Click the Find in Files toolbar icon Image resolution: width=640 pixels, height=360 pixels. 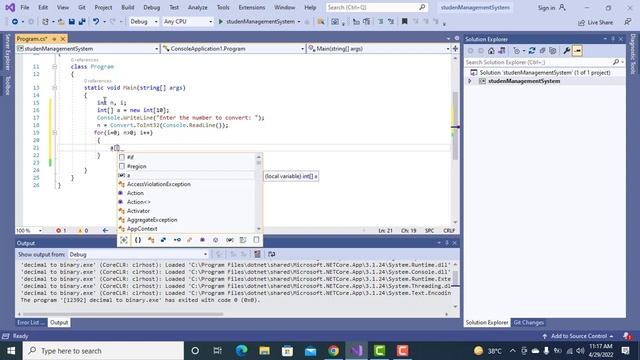321,22
